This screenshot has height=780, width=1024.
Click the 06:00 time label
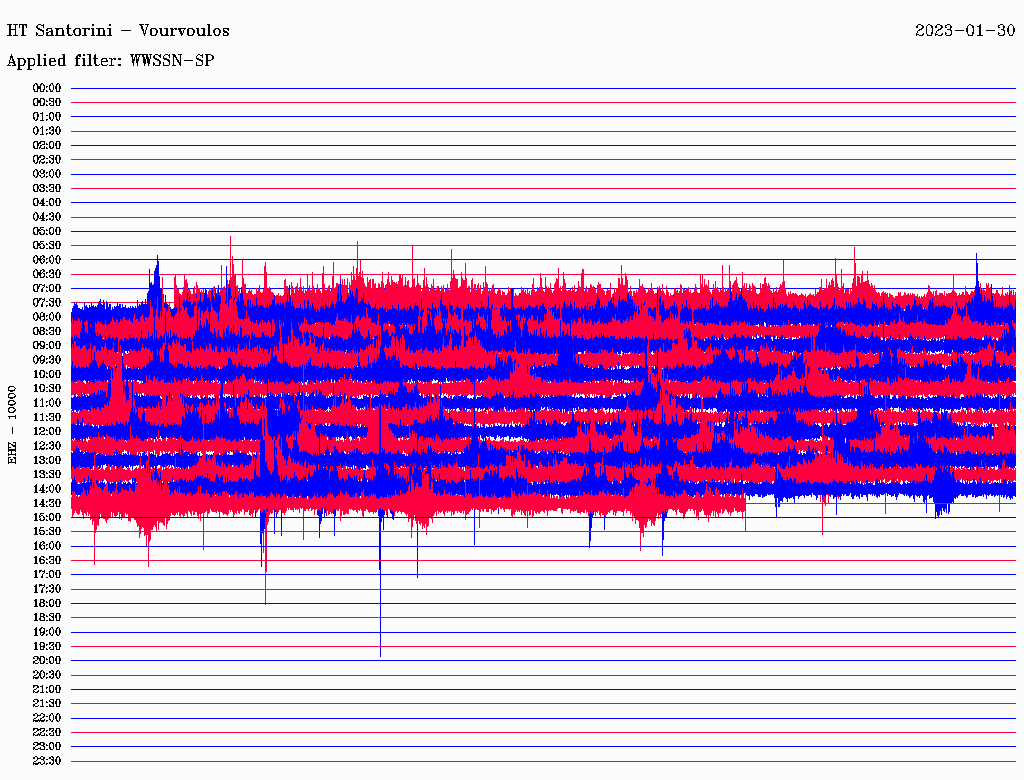[x=47, y=260]
